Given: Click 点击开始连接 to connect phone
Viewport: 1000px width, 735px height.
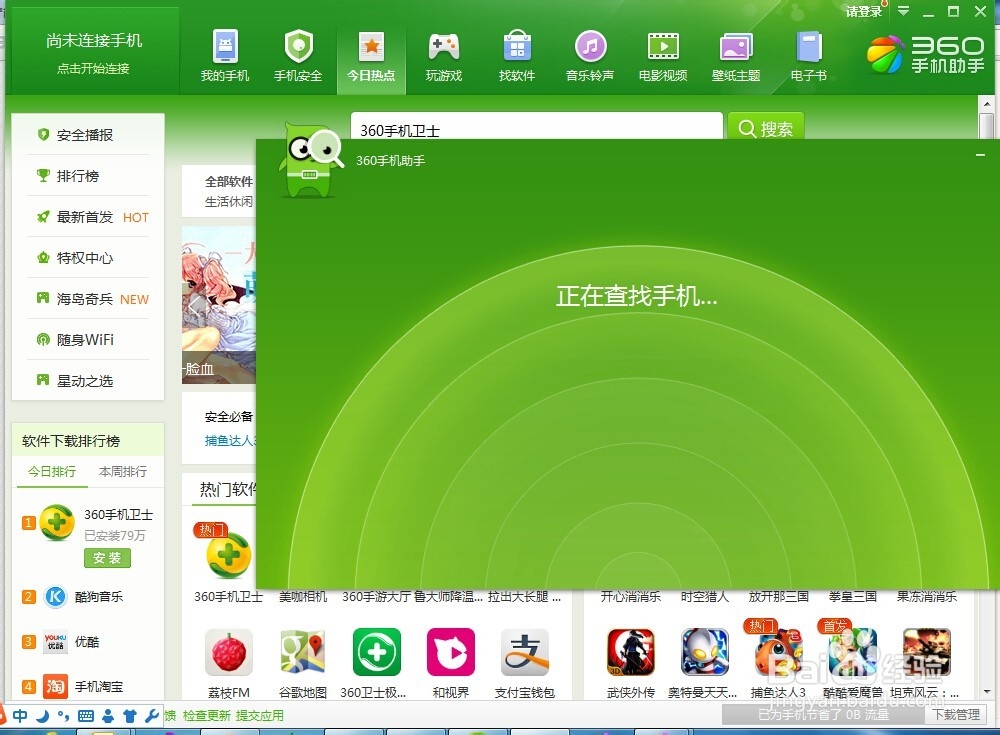Looking at the screenshot, I should tap(93, 68).
